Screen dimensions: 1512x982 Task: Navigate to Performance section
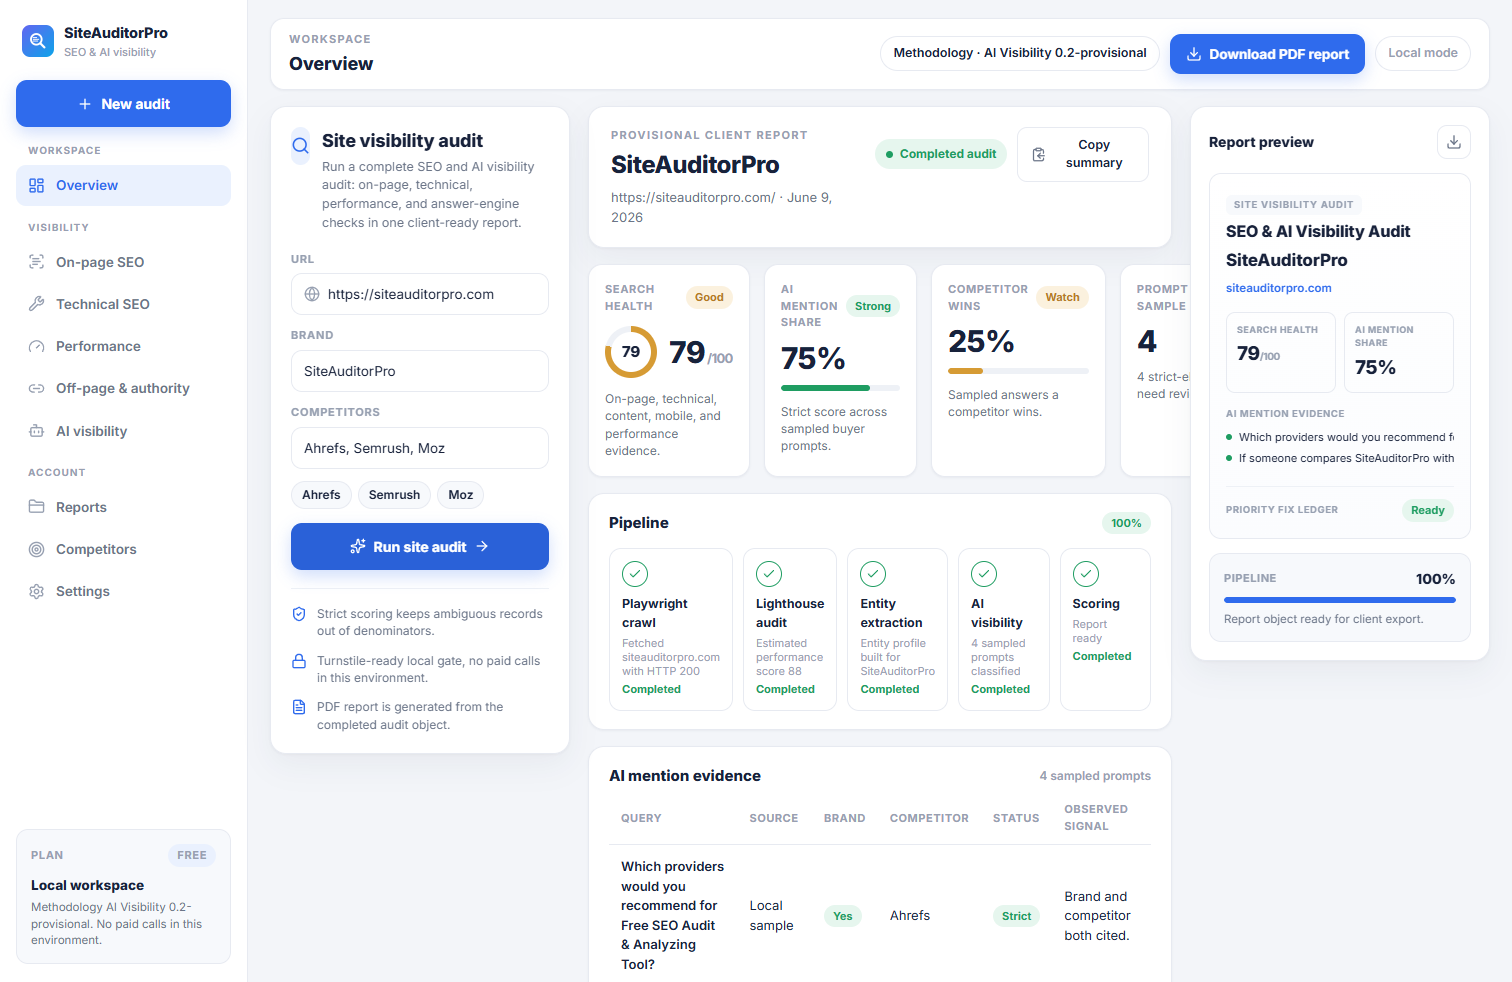point(123,346)
